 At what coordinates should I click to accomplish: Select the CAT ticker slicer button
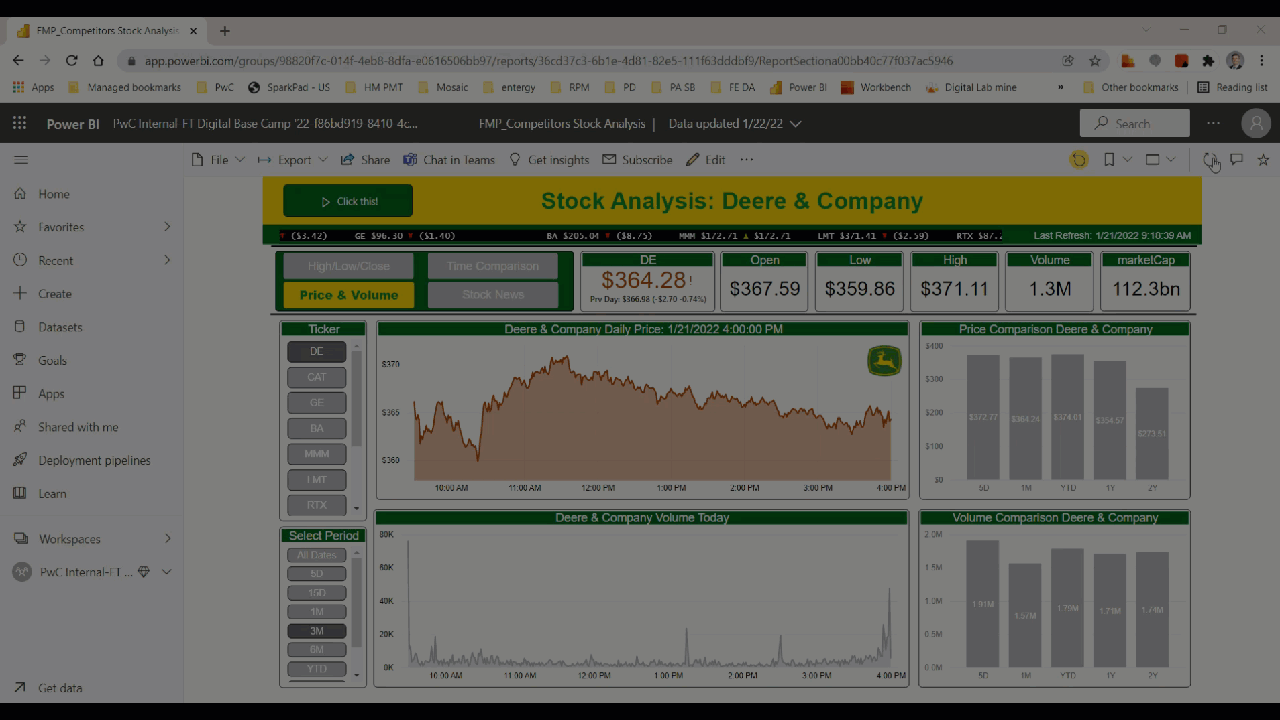pos(316,377)
